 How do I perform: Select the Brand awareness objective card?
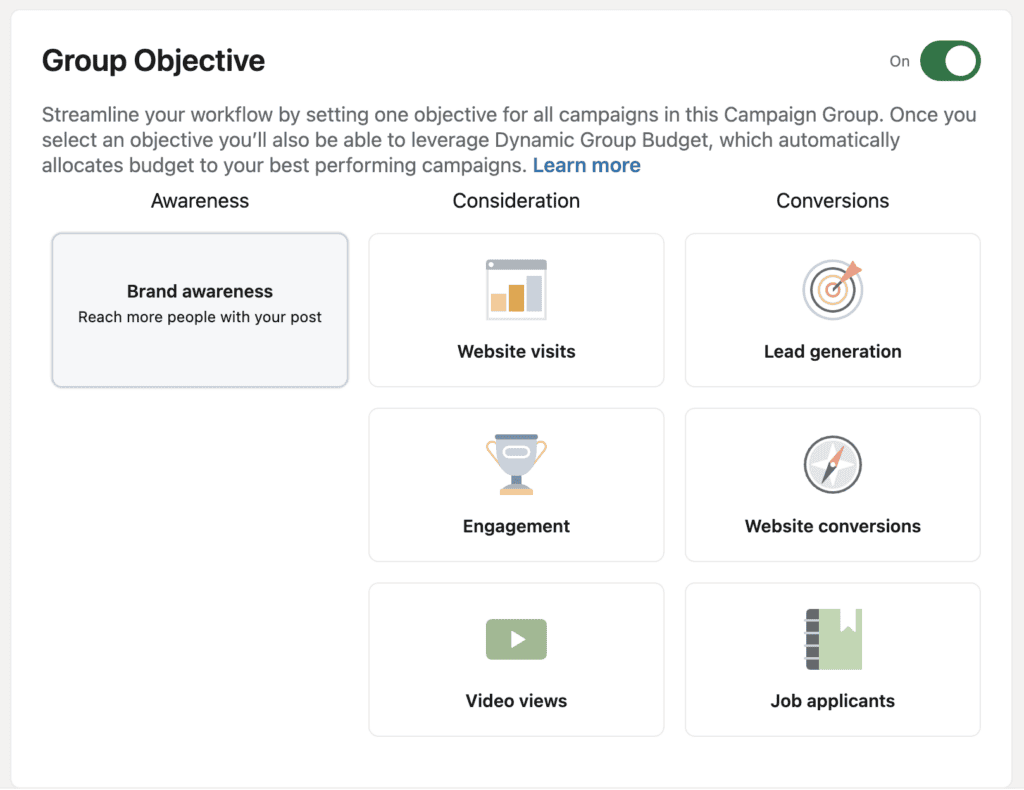(x=200, y=310)
